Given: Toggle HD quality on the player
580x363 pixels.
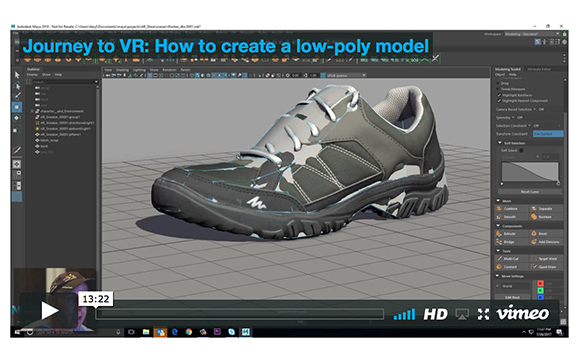Looking at the screenshot, I should 435,315.
